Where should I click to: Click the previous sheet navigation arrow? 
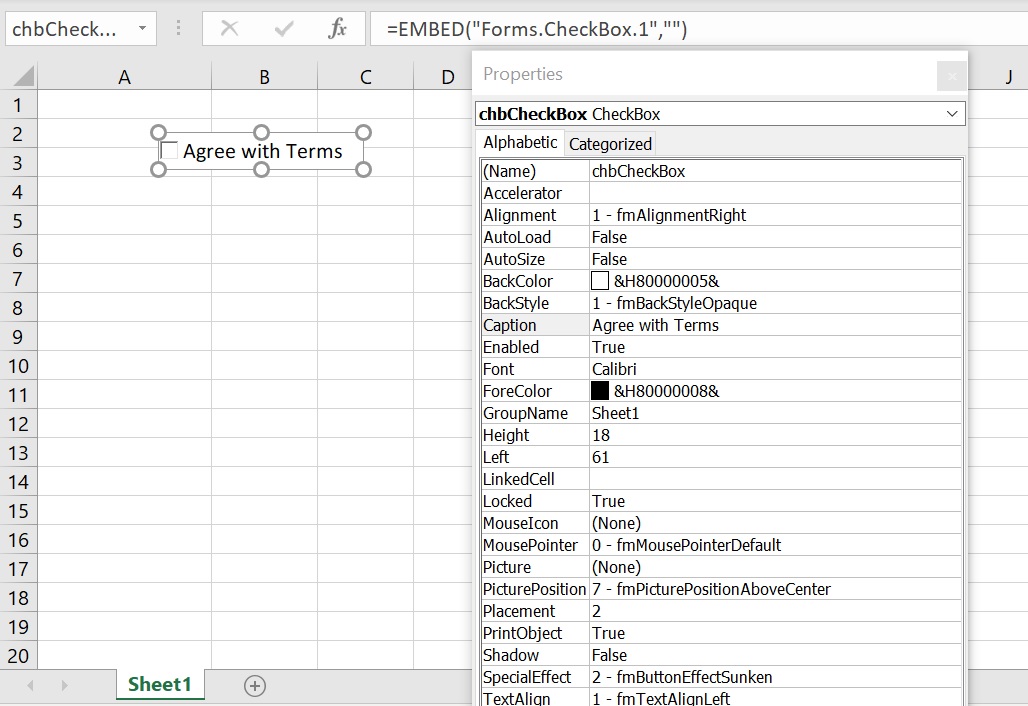(30, 686)
